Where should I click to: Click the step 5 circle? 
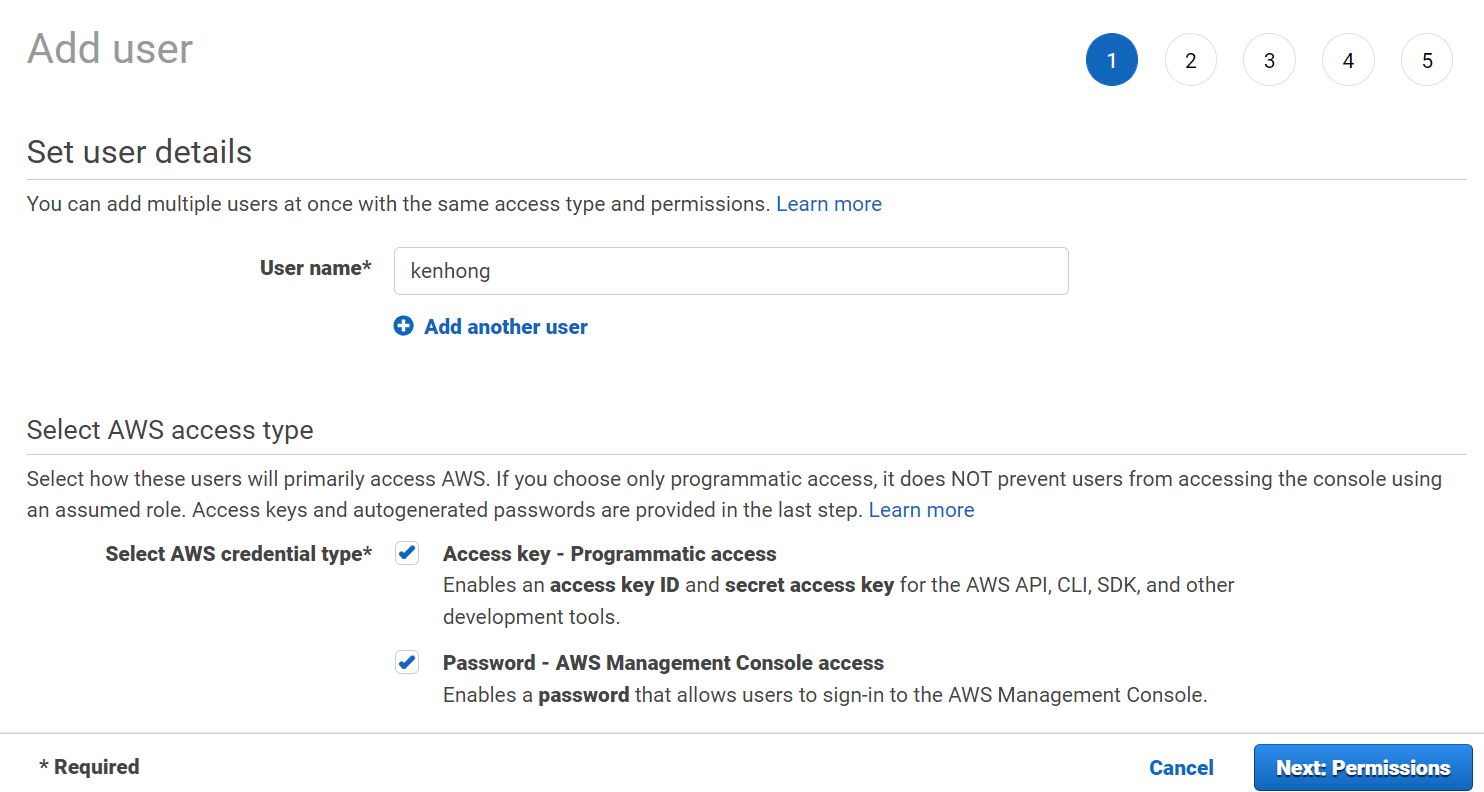(x=1427, y=60)
